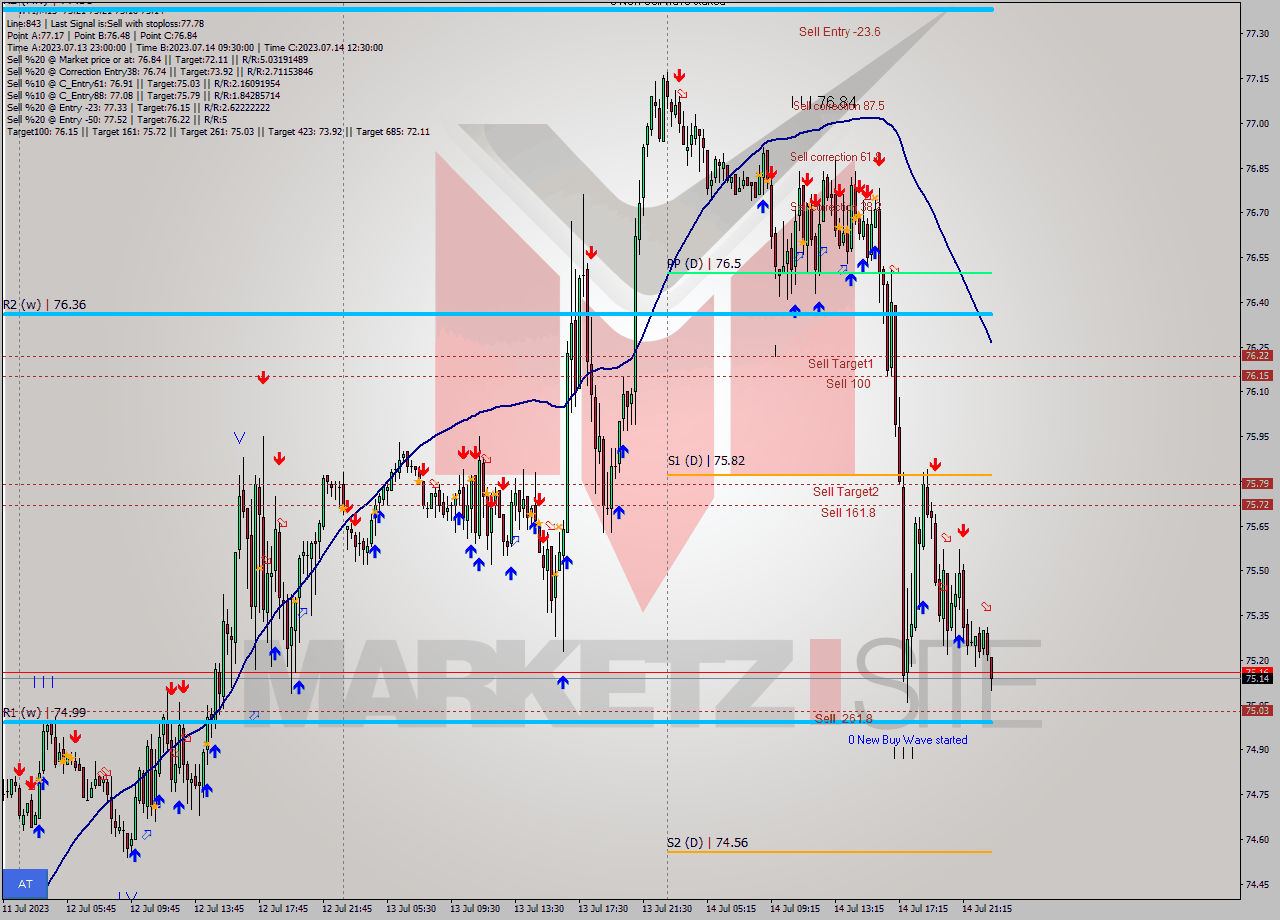Select the R2 (w) | 76.36 label
The height and width of the screenshot is (920, 1280).
coord(43,304)
